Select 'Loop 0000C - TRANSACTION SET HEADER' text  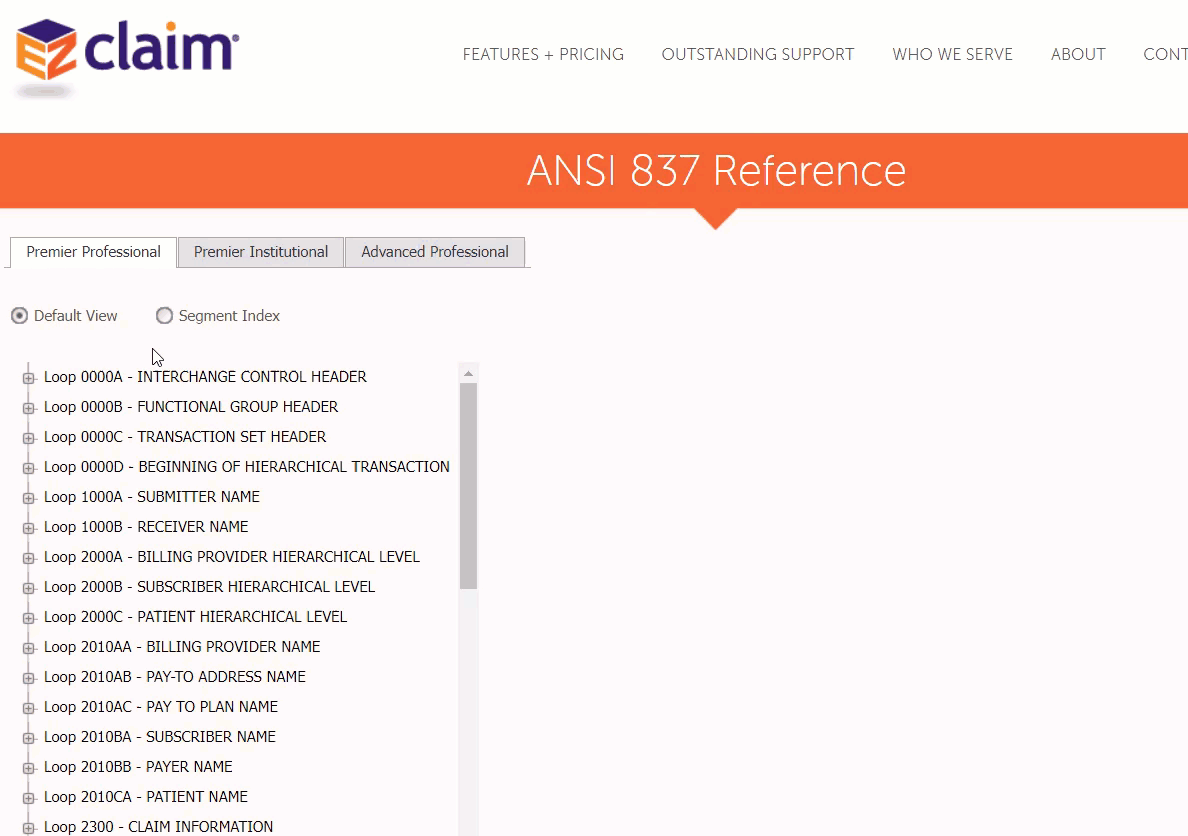coord(185,437)
